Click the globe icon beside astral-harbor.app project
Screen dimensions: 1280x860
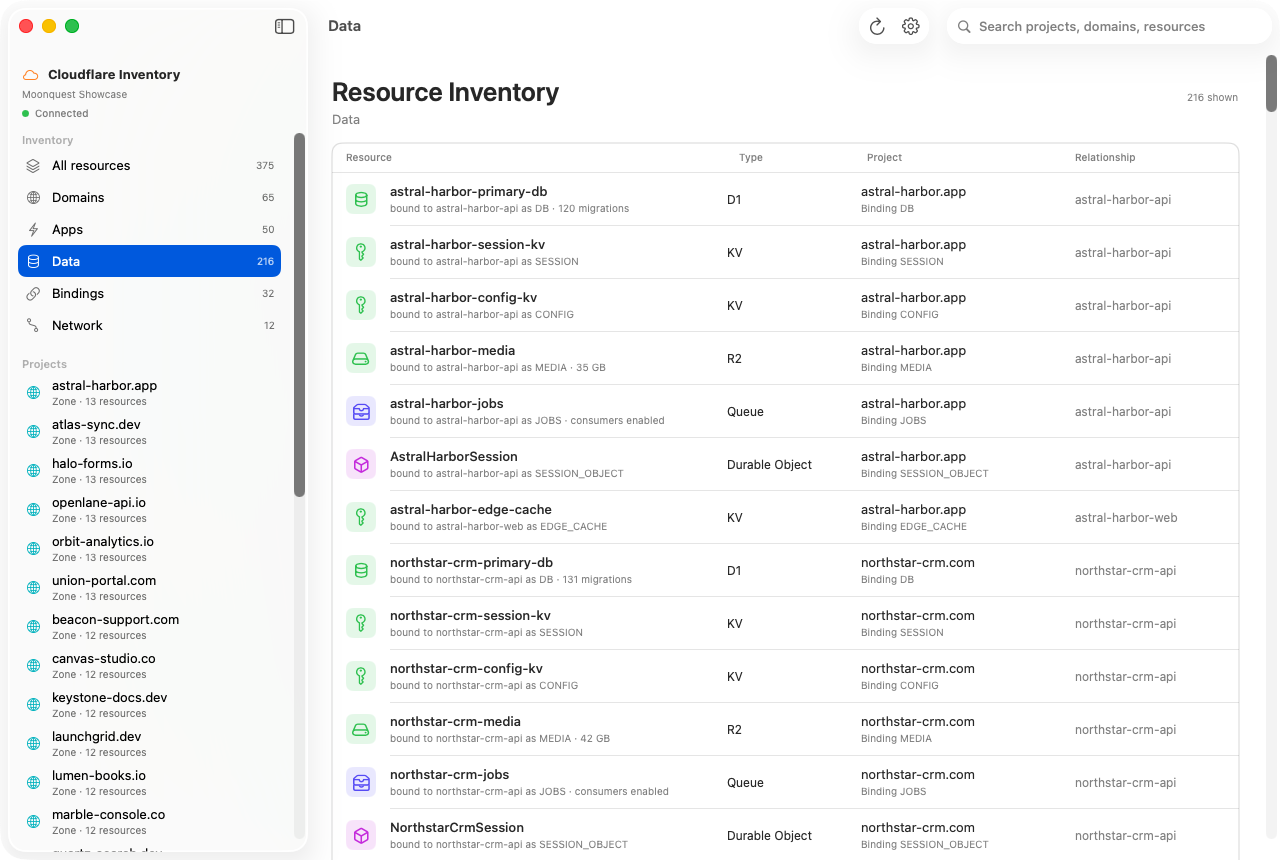33,393
